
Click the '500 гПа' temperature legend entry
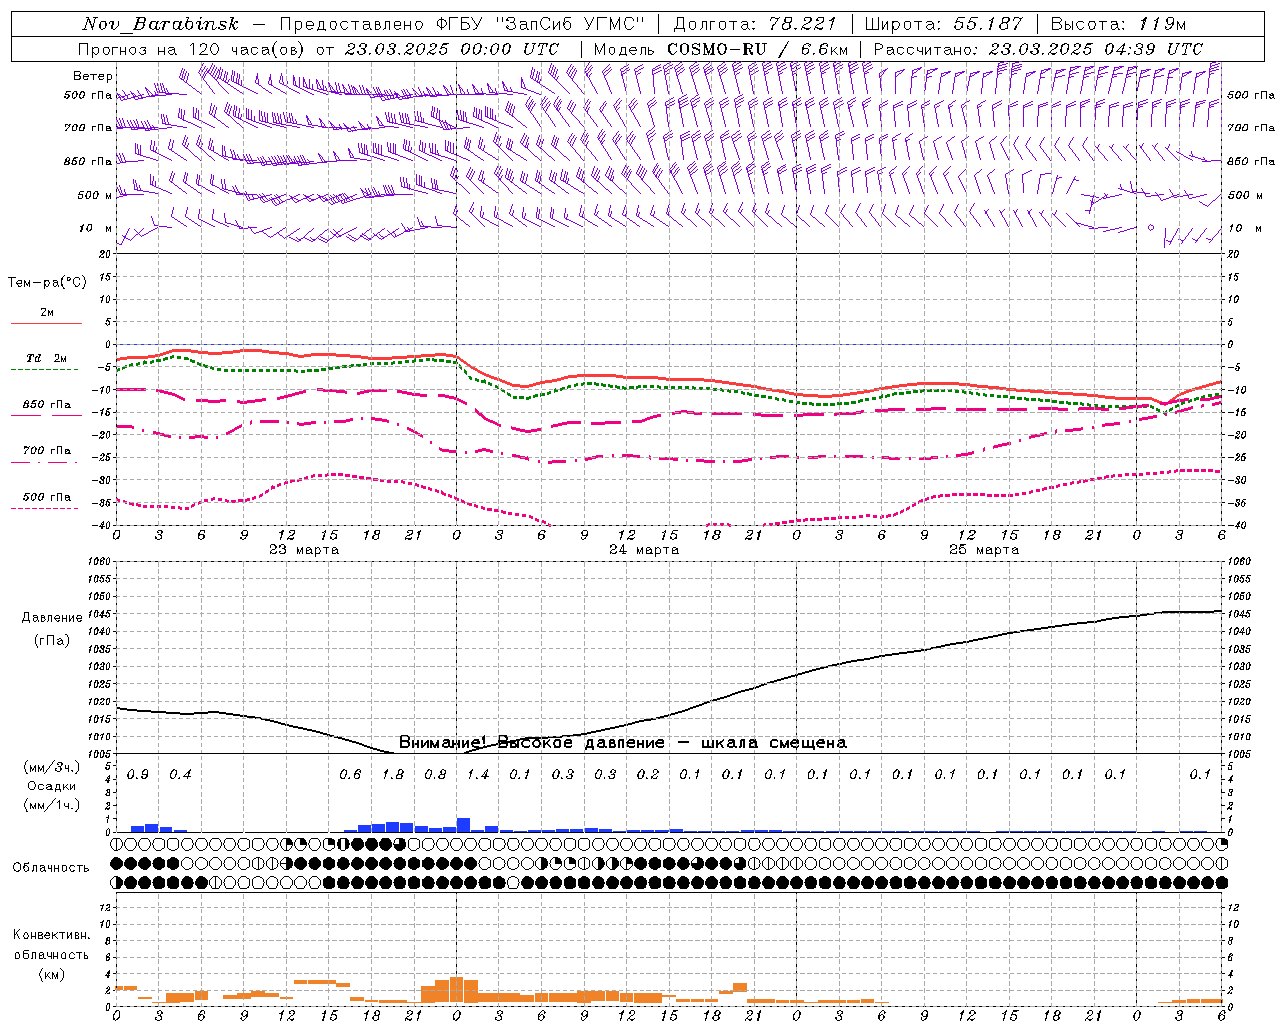[47, 497]
